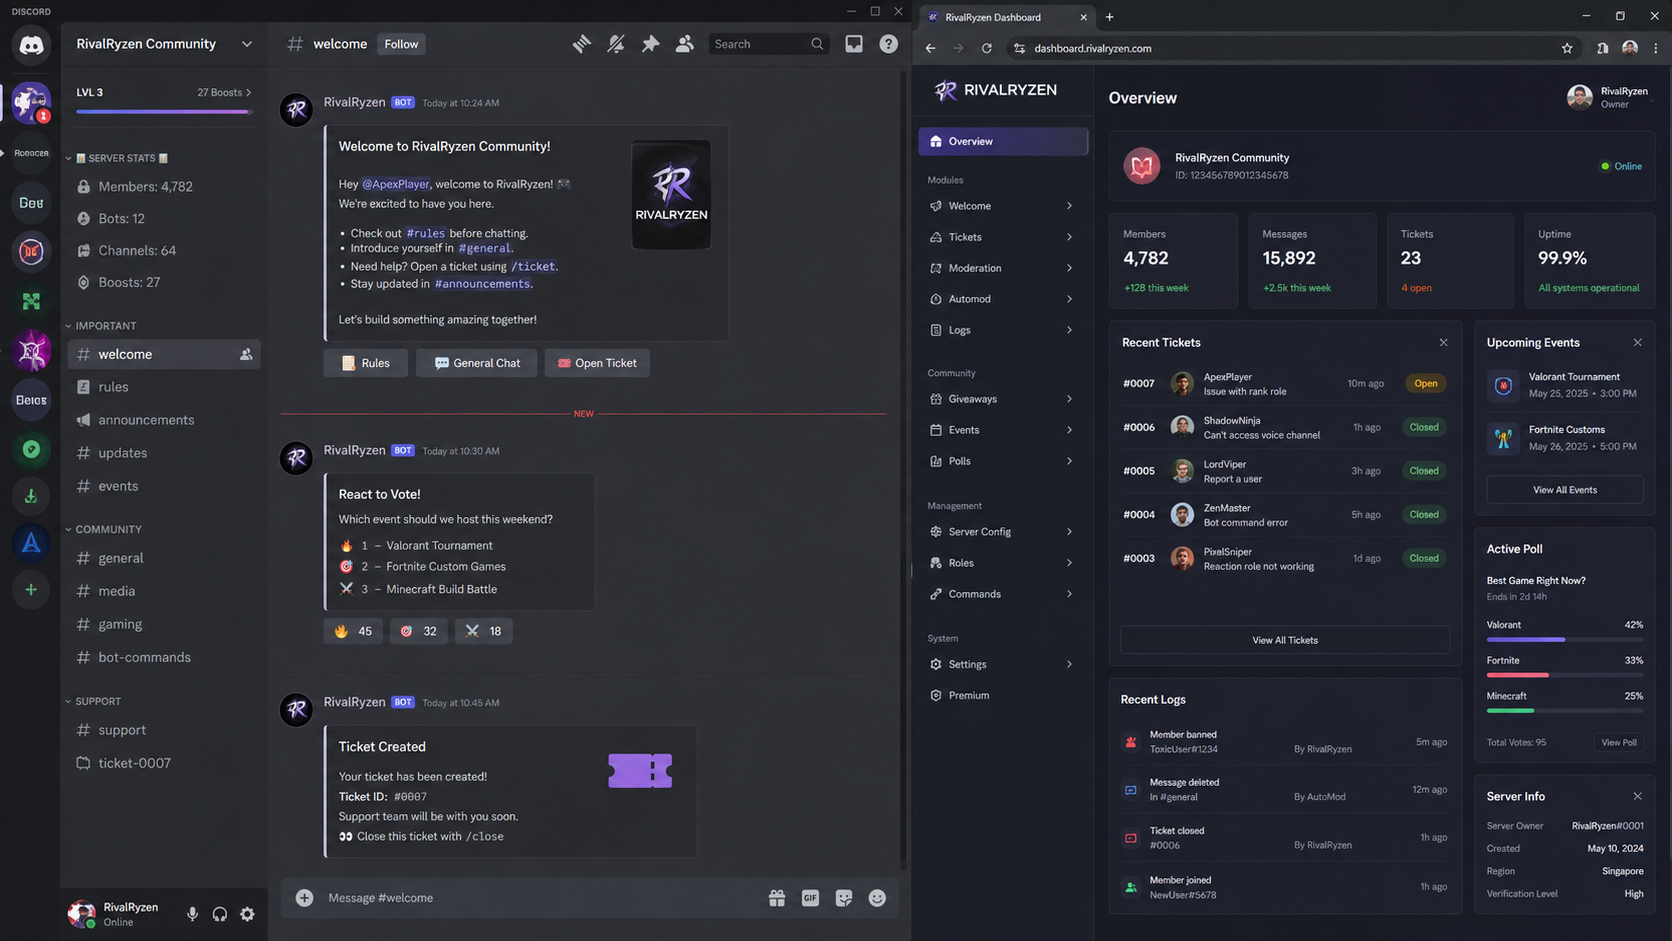Toggle microphone mute in user panel
This screenshot has height=941, width=1672.
click(192, 914)
